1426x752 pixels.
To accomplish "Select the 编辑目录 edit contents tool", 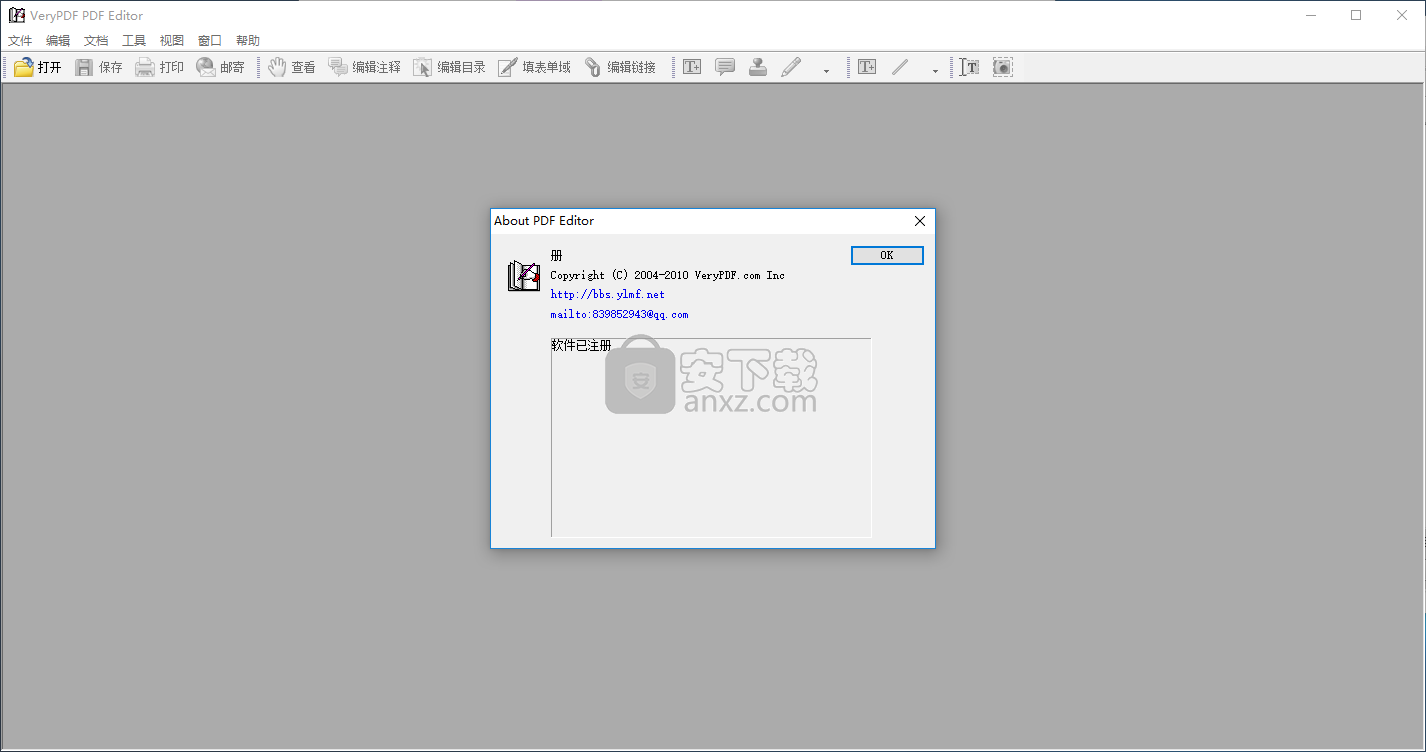I will [449, 67].
